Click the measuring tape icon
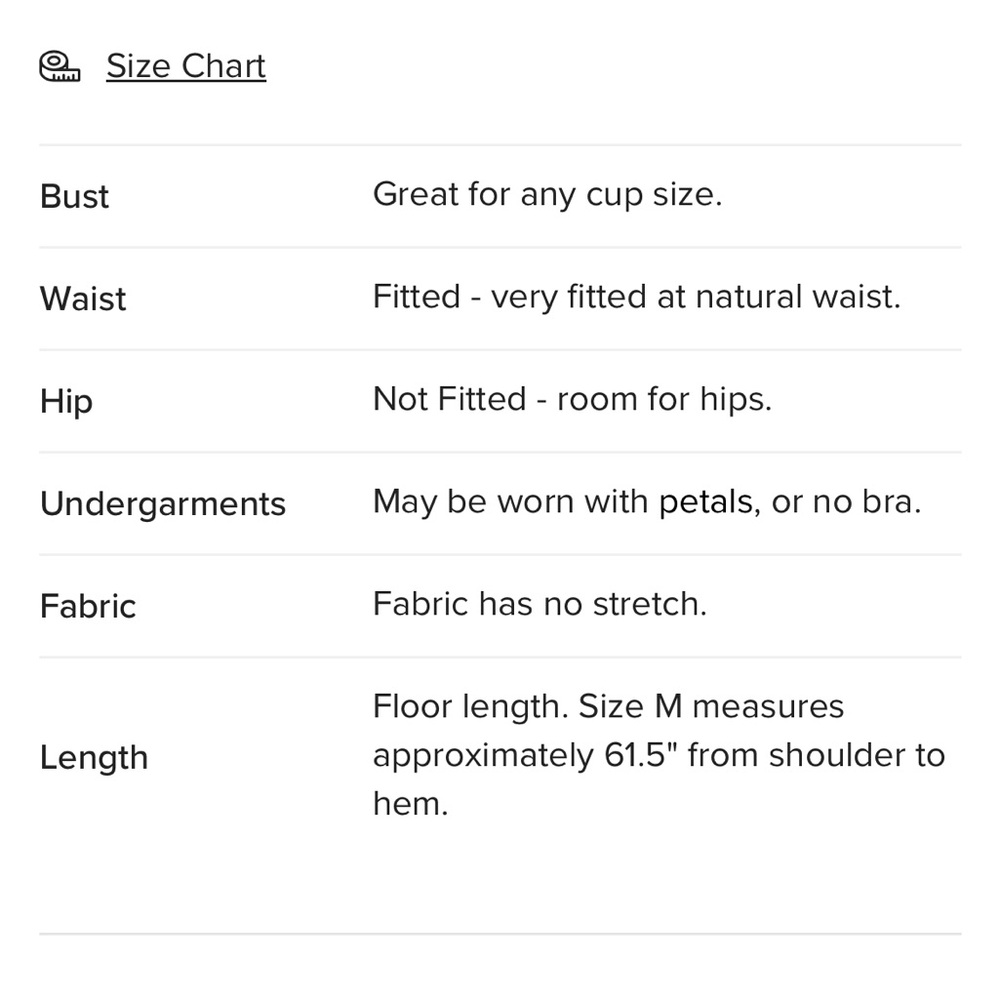The width and height of the screenshot is (1000, 1000). (60, 66)
